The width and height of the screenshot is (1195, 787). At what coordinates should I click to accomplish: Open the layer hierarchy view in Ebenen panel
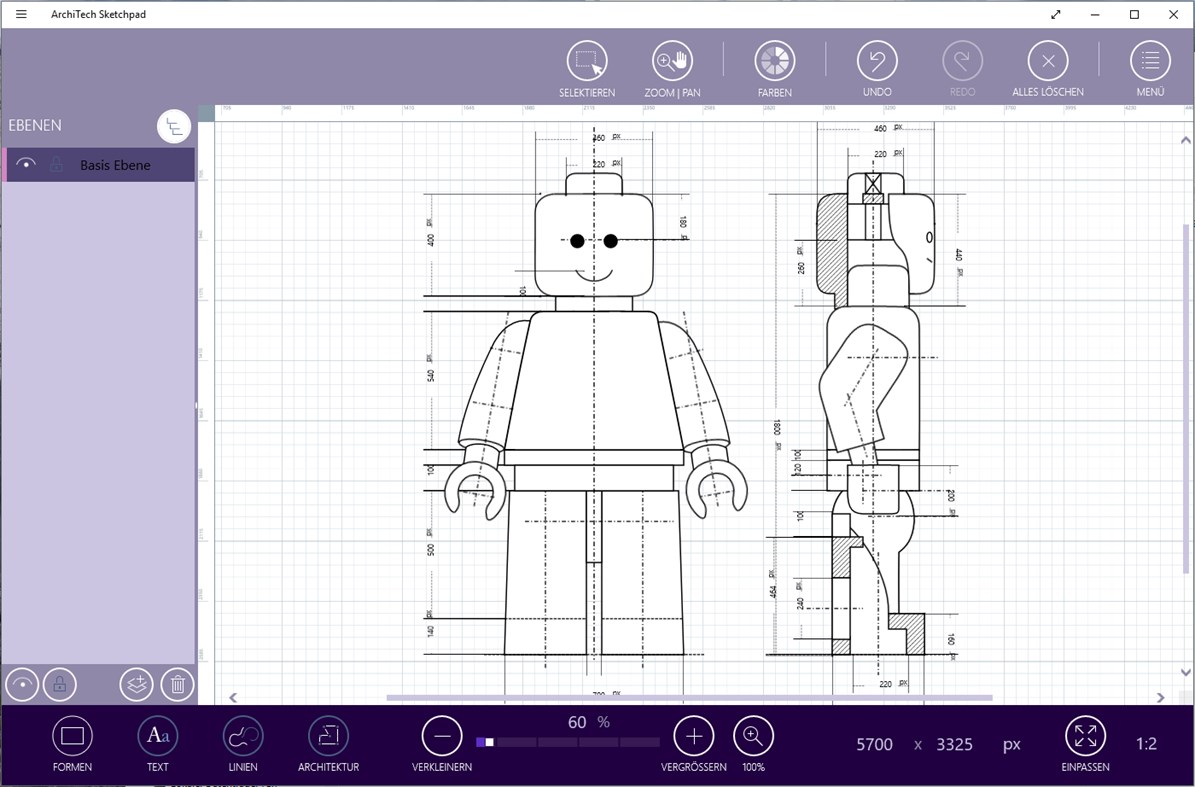click(174, 126)
